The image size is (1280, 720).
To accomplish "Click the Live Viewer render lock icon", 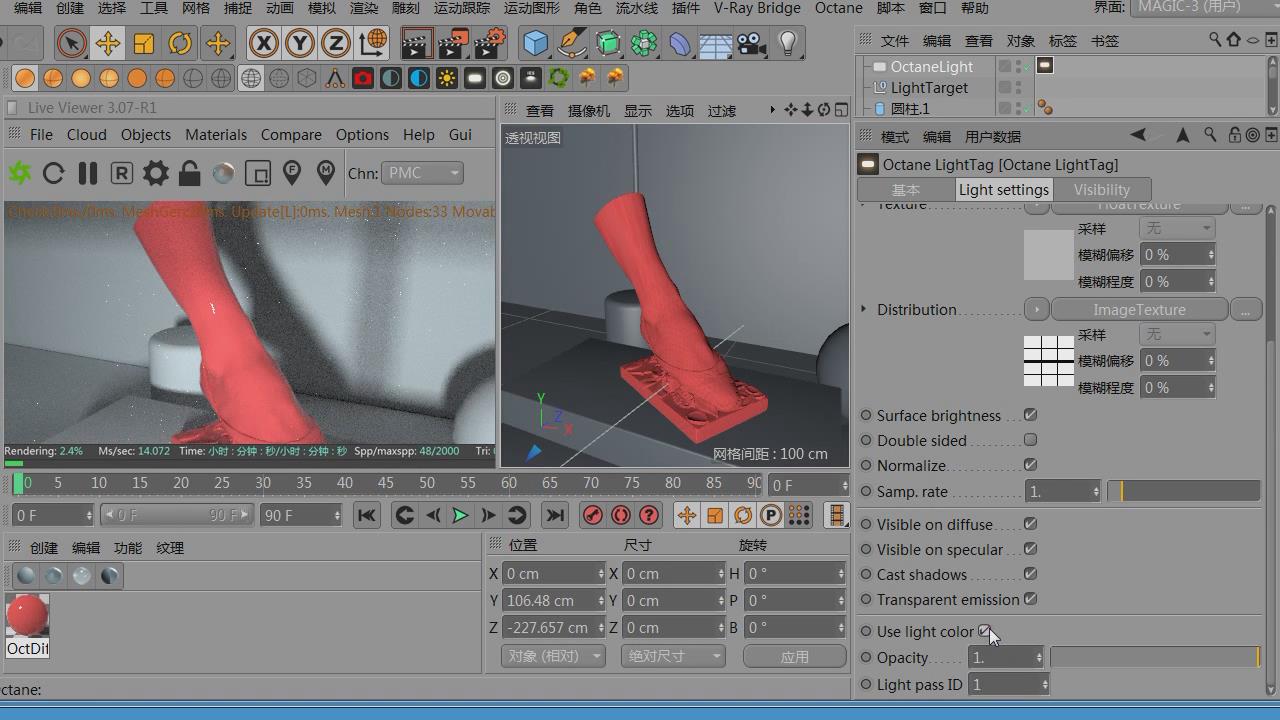I will click(189, 173).
